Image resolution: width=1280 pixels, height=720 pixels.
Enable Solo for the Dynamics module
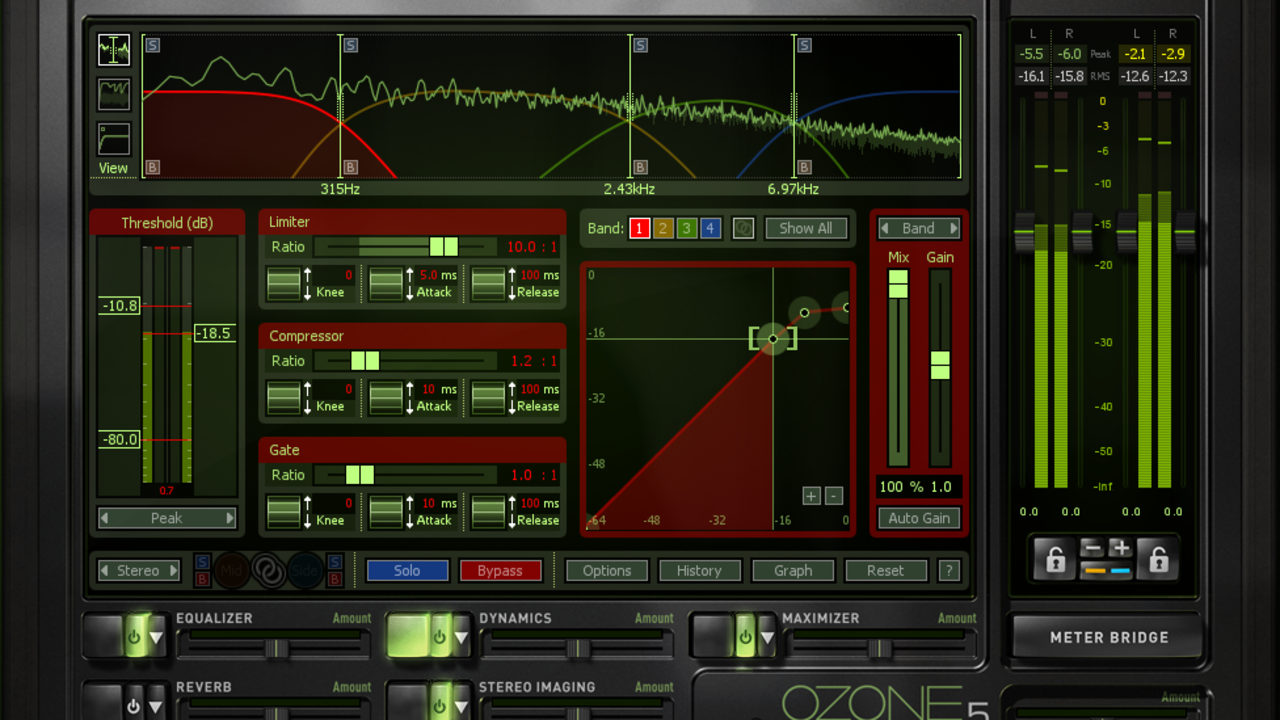[407, 571]
